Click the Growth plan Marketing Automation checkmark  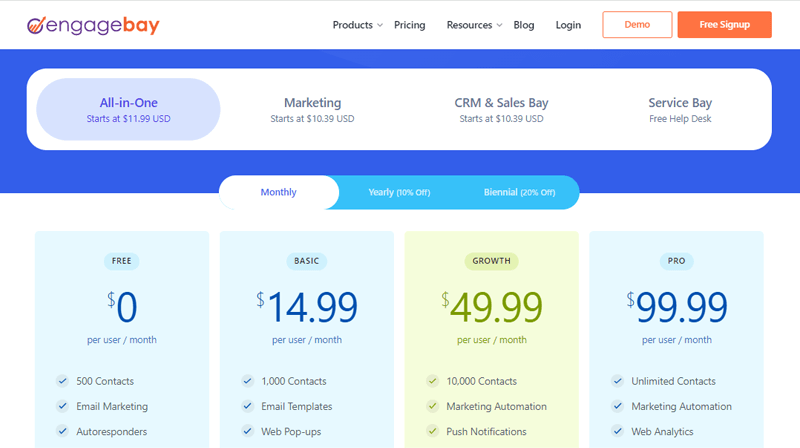pyautogui.click(x=433, y=406)
